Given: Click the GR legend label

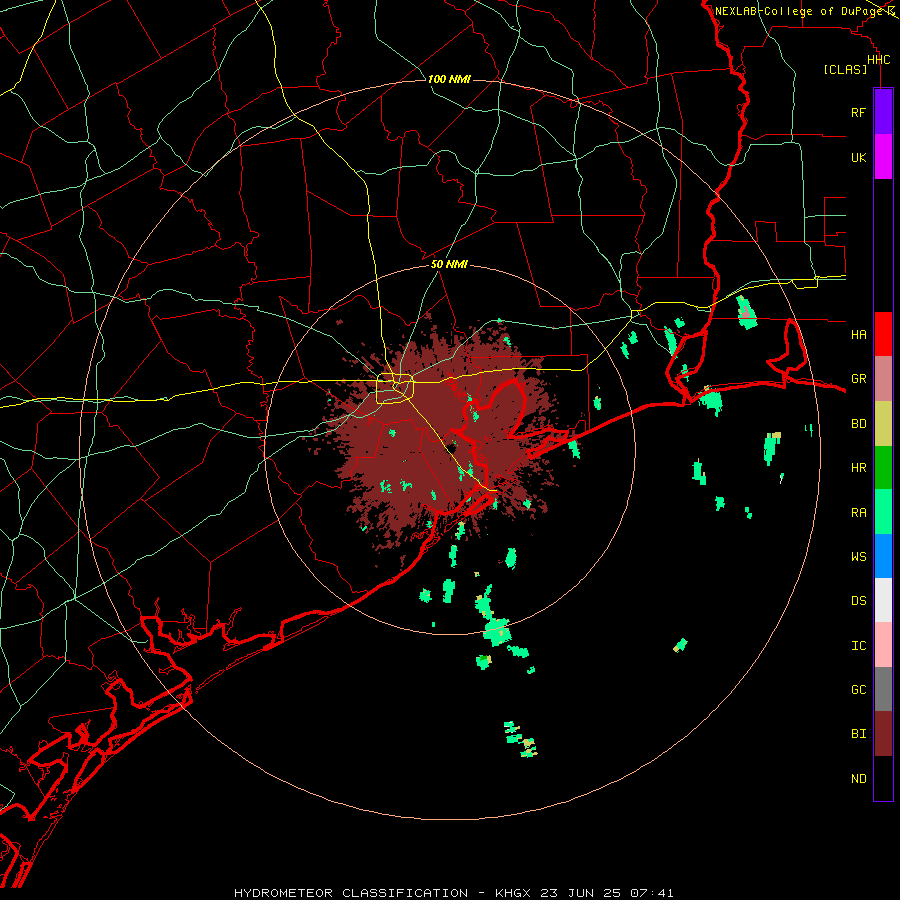Looking at the screenshot, I should pos(858,379).
